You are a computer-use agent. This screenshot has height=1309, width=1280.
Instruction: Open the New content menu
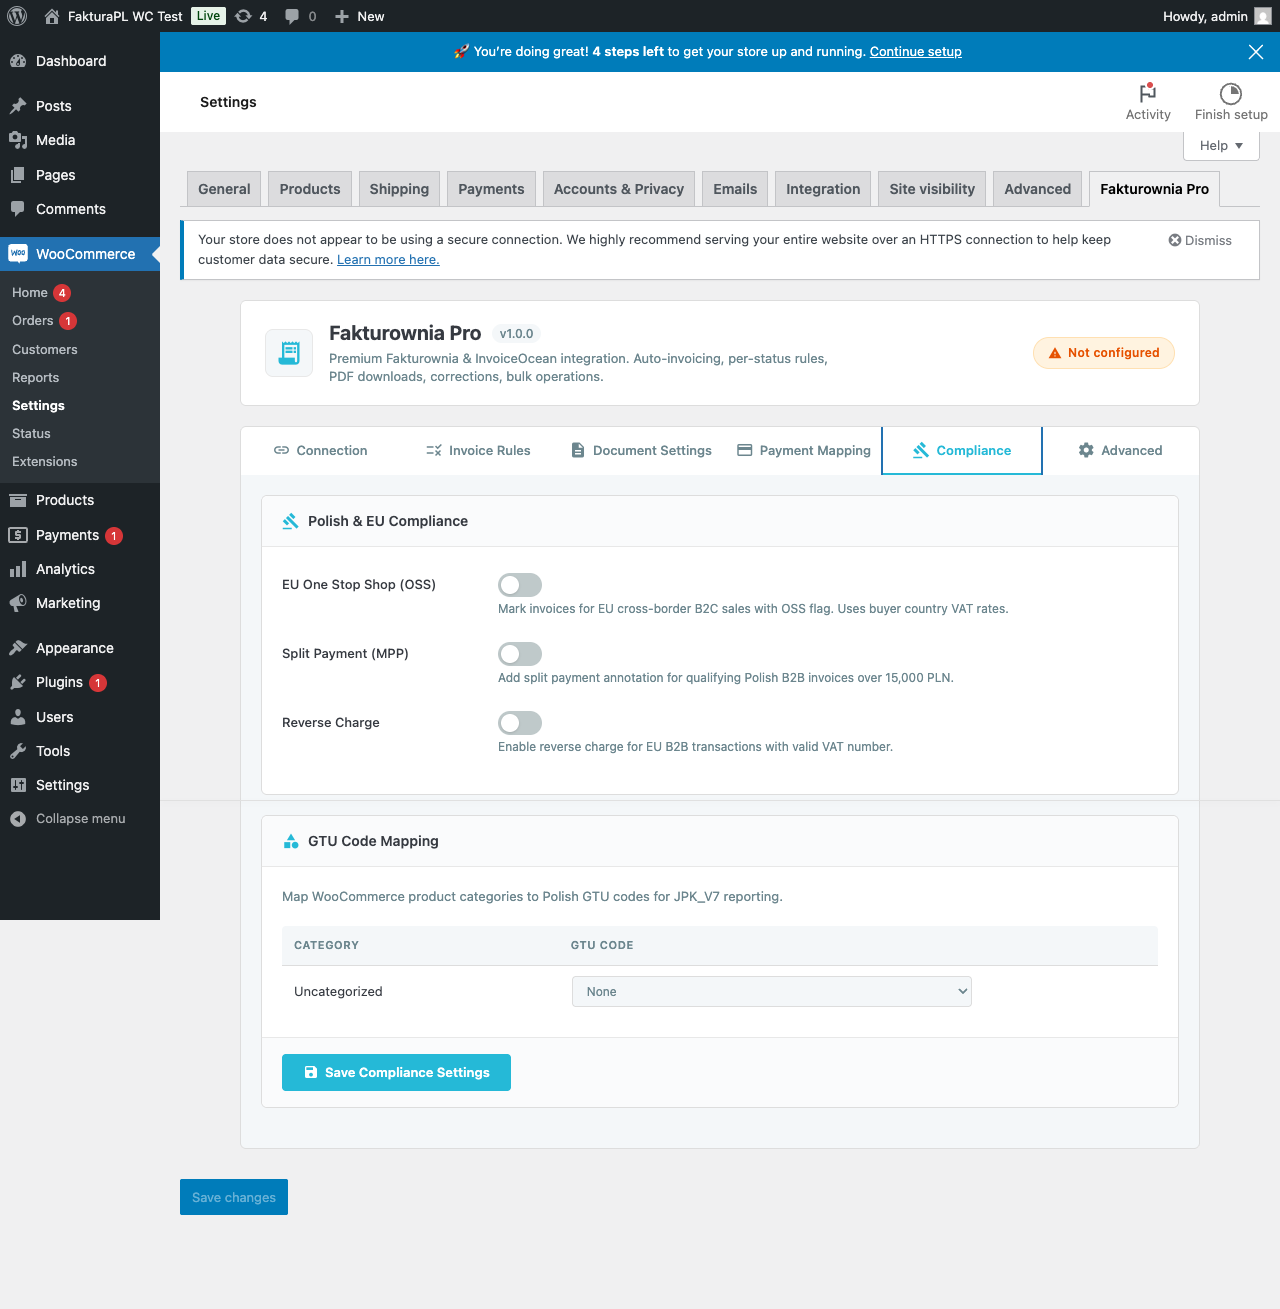360,16
